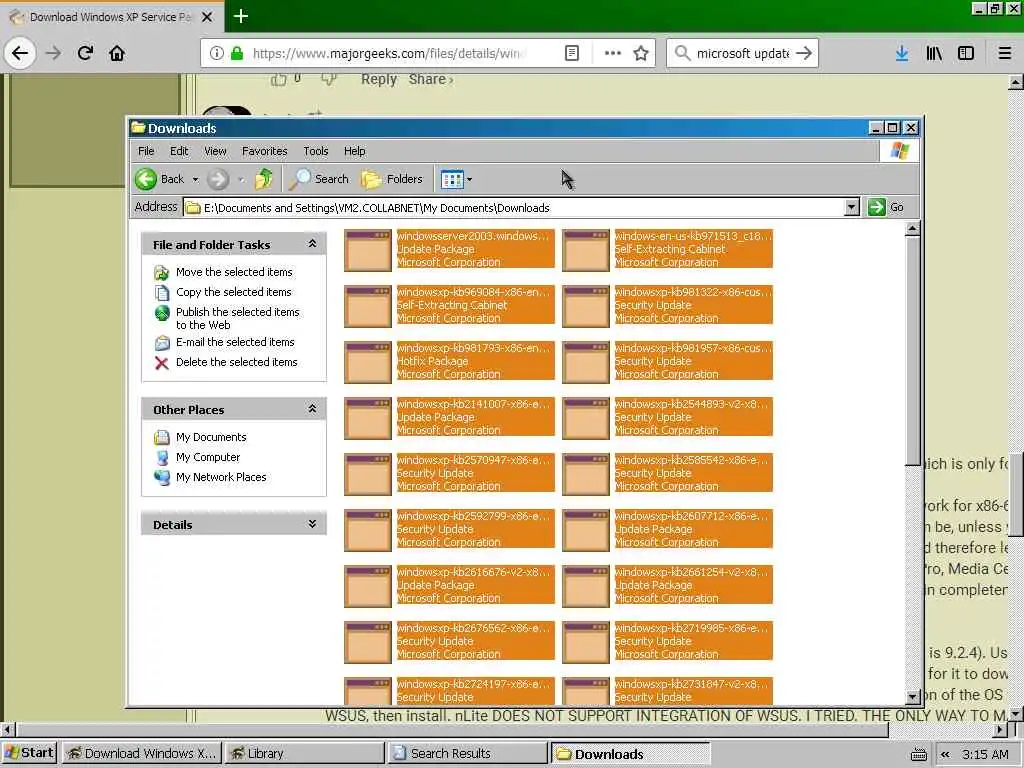Open the Back history dropdown arrow

click(x=195, y=180)
